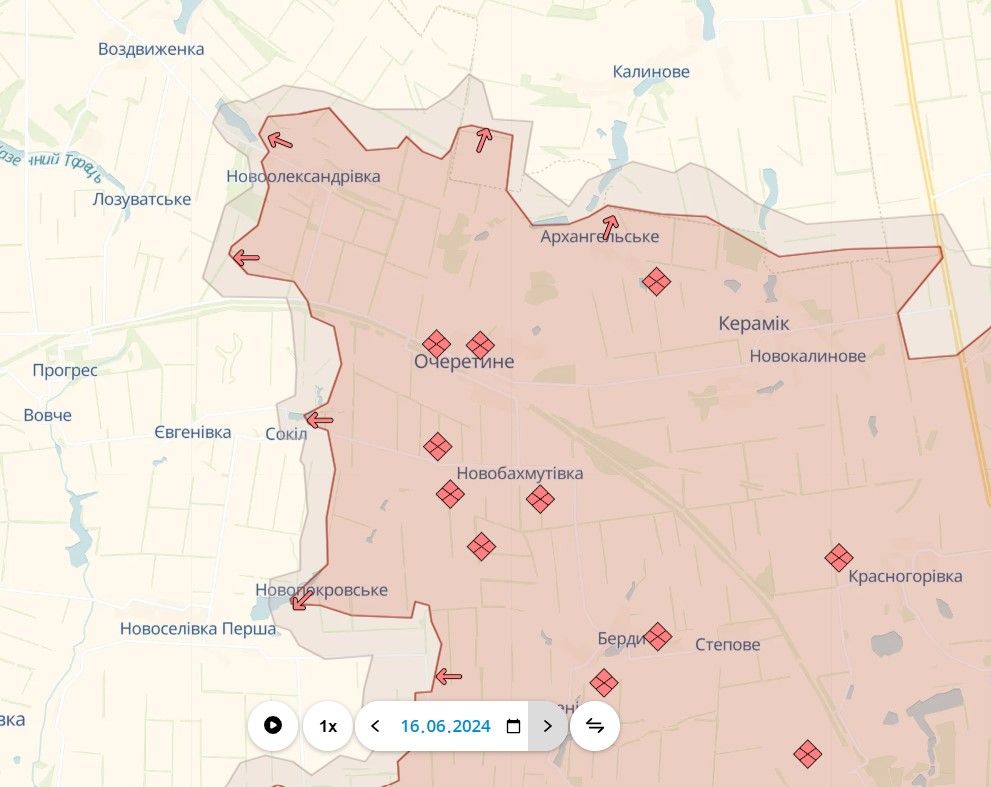991x787 pixels.
Task: Click the Новобахмутівка place label
Action: click(520, 473)
